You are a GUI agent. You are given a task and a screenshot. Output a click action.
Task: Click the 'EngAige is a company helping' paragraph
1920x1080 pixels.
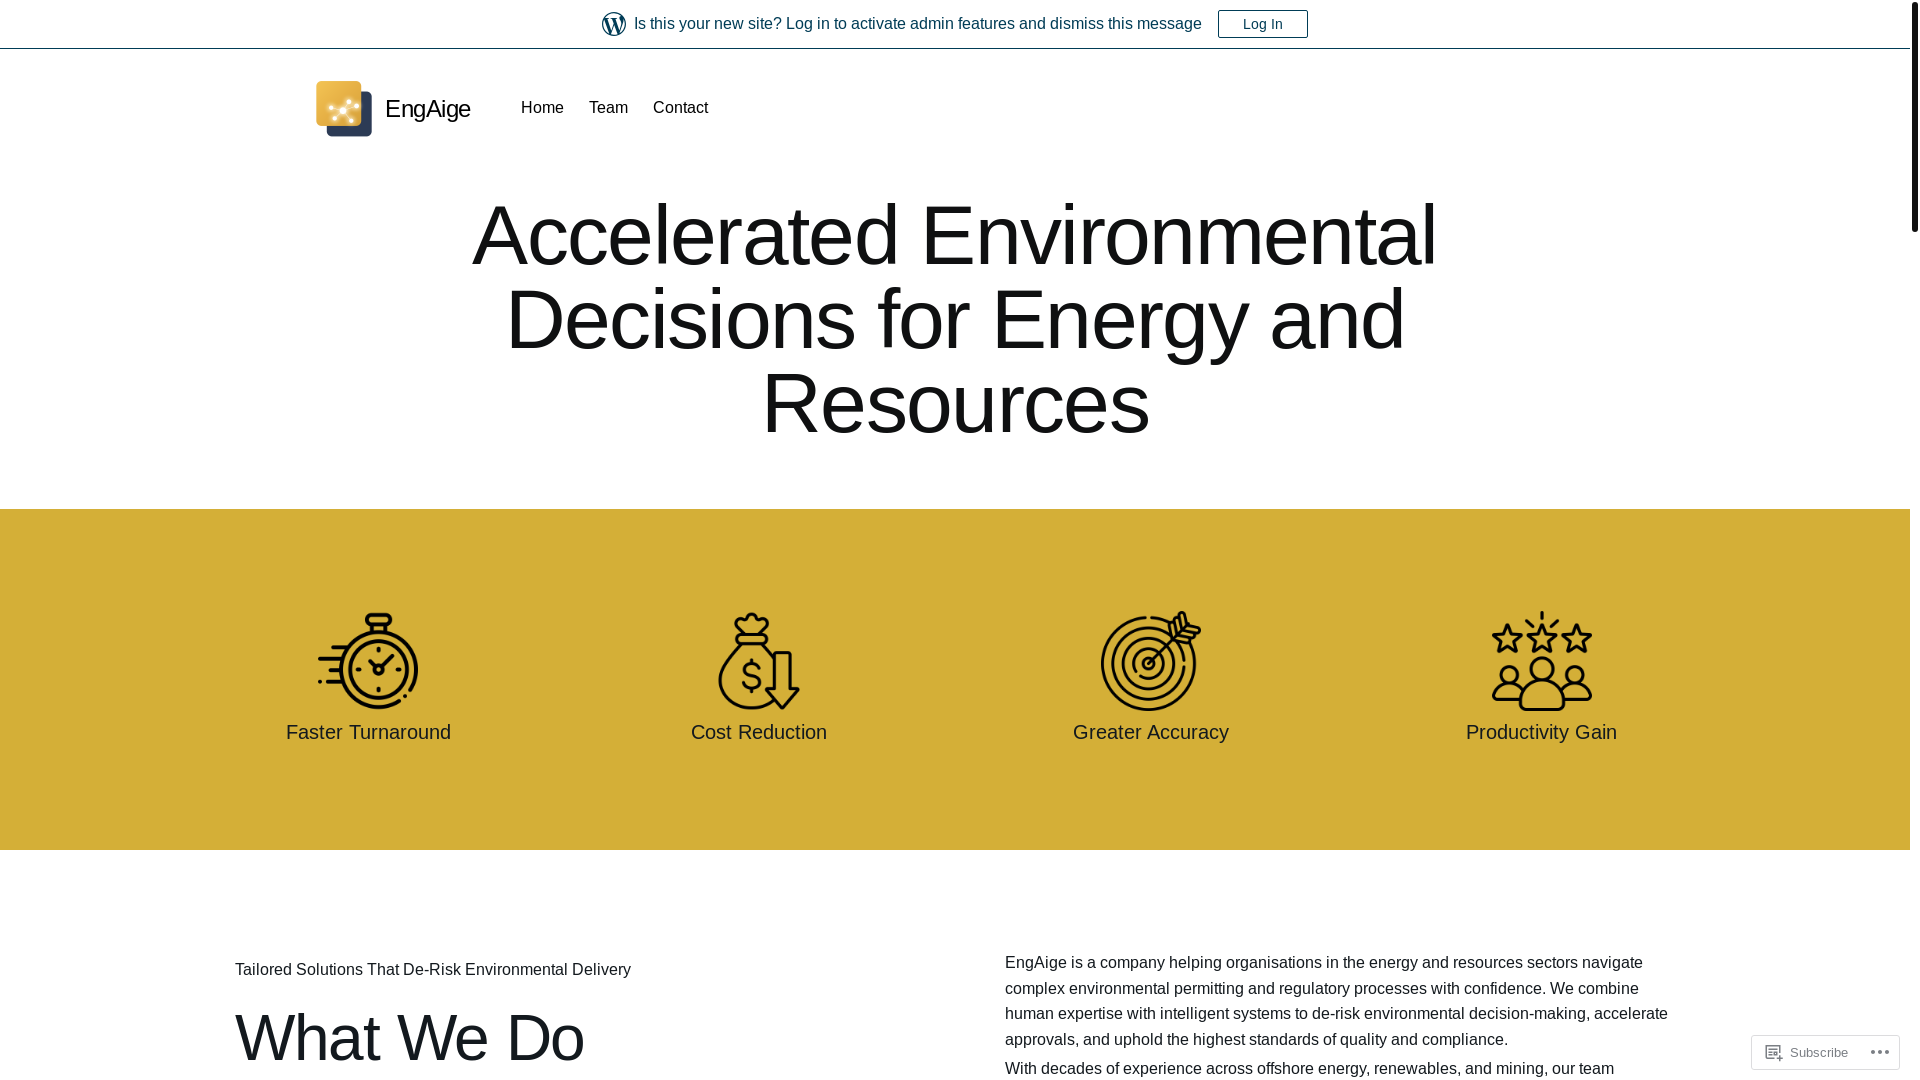1337,1001
